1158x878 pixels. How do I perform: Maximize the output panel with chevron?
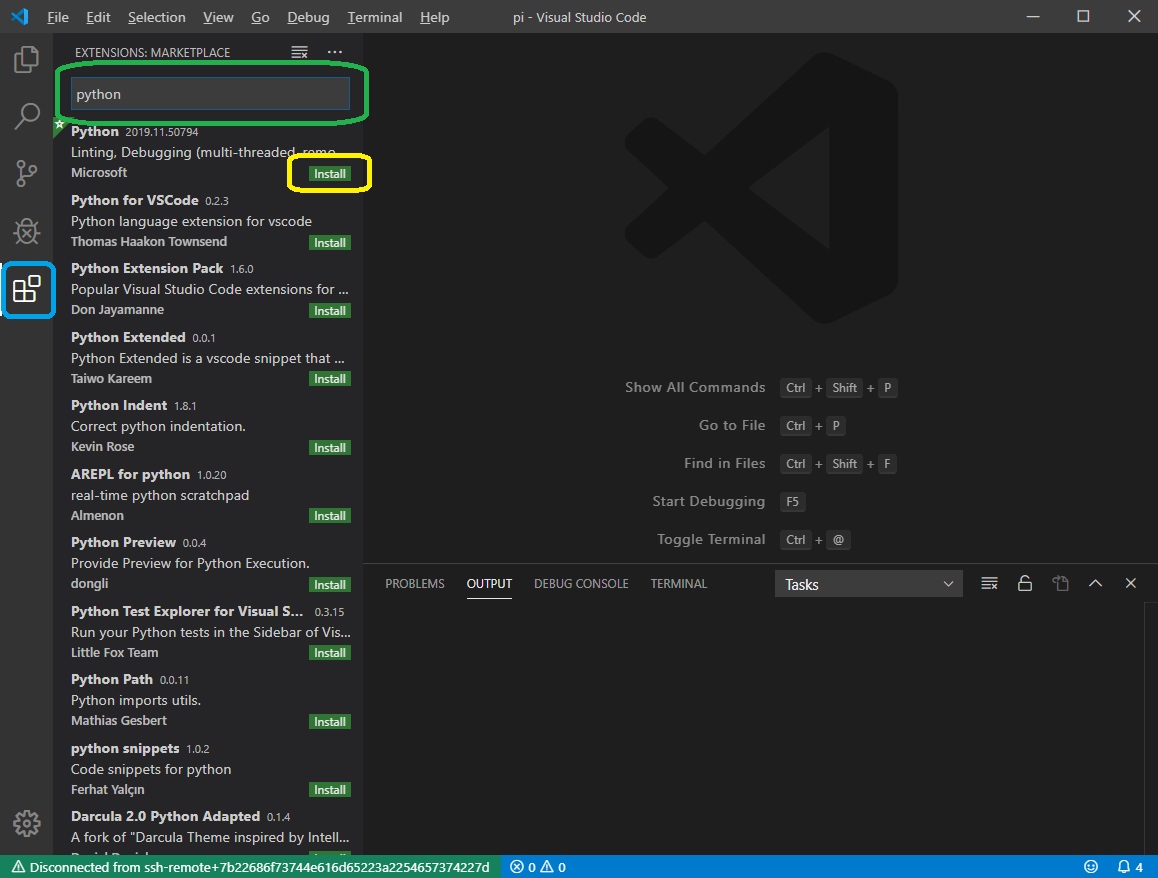(x=1095, y=583)
